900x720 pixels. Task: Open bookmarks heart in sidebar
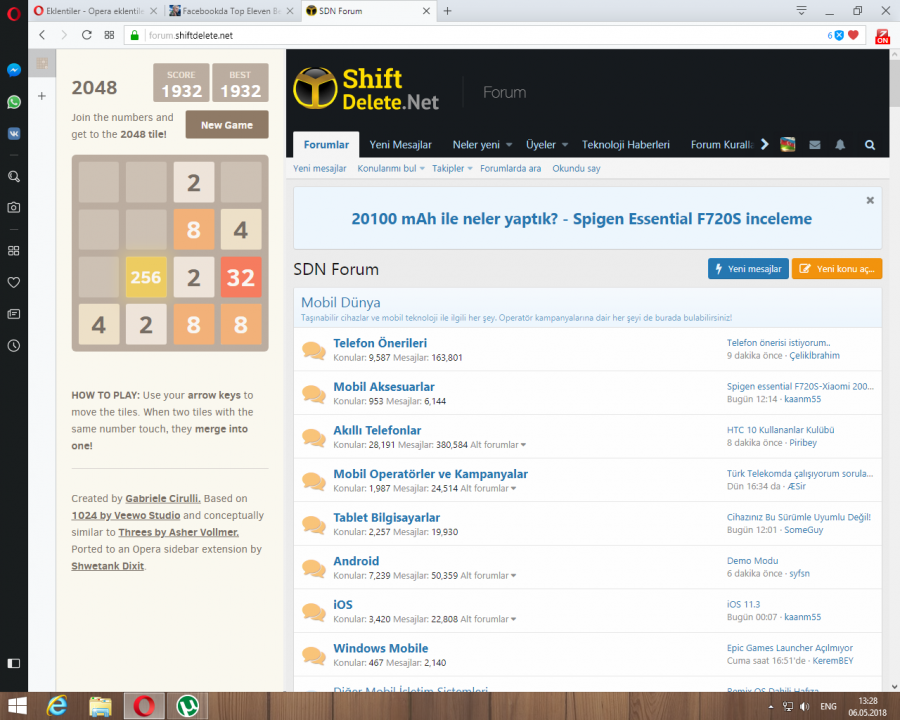coord(14,282)
